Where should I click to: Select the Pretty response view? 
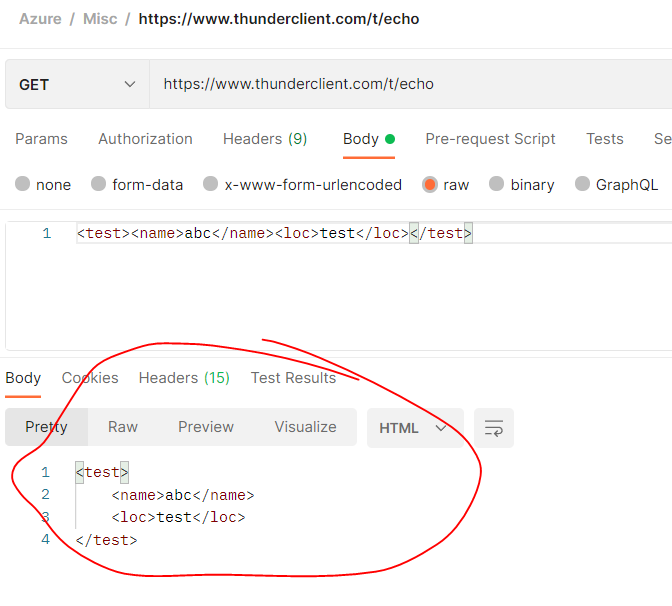46,427
